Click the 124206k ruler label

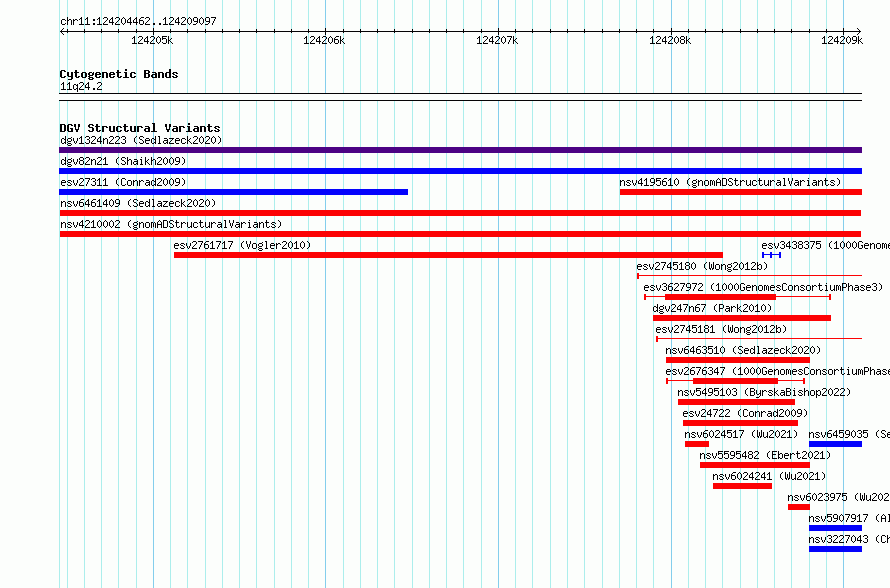(324, 40)
